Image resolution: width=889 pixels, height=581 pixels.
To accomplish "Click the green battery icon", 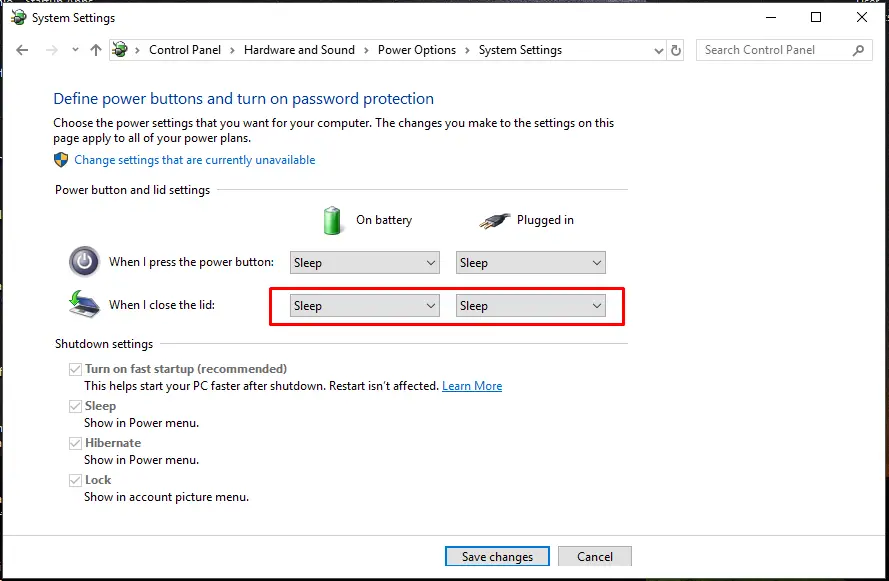I will (332, 220).
